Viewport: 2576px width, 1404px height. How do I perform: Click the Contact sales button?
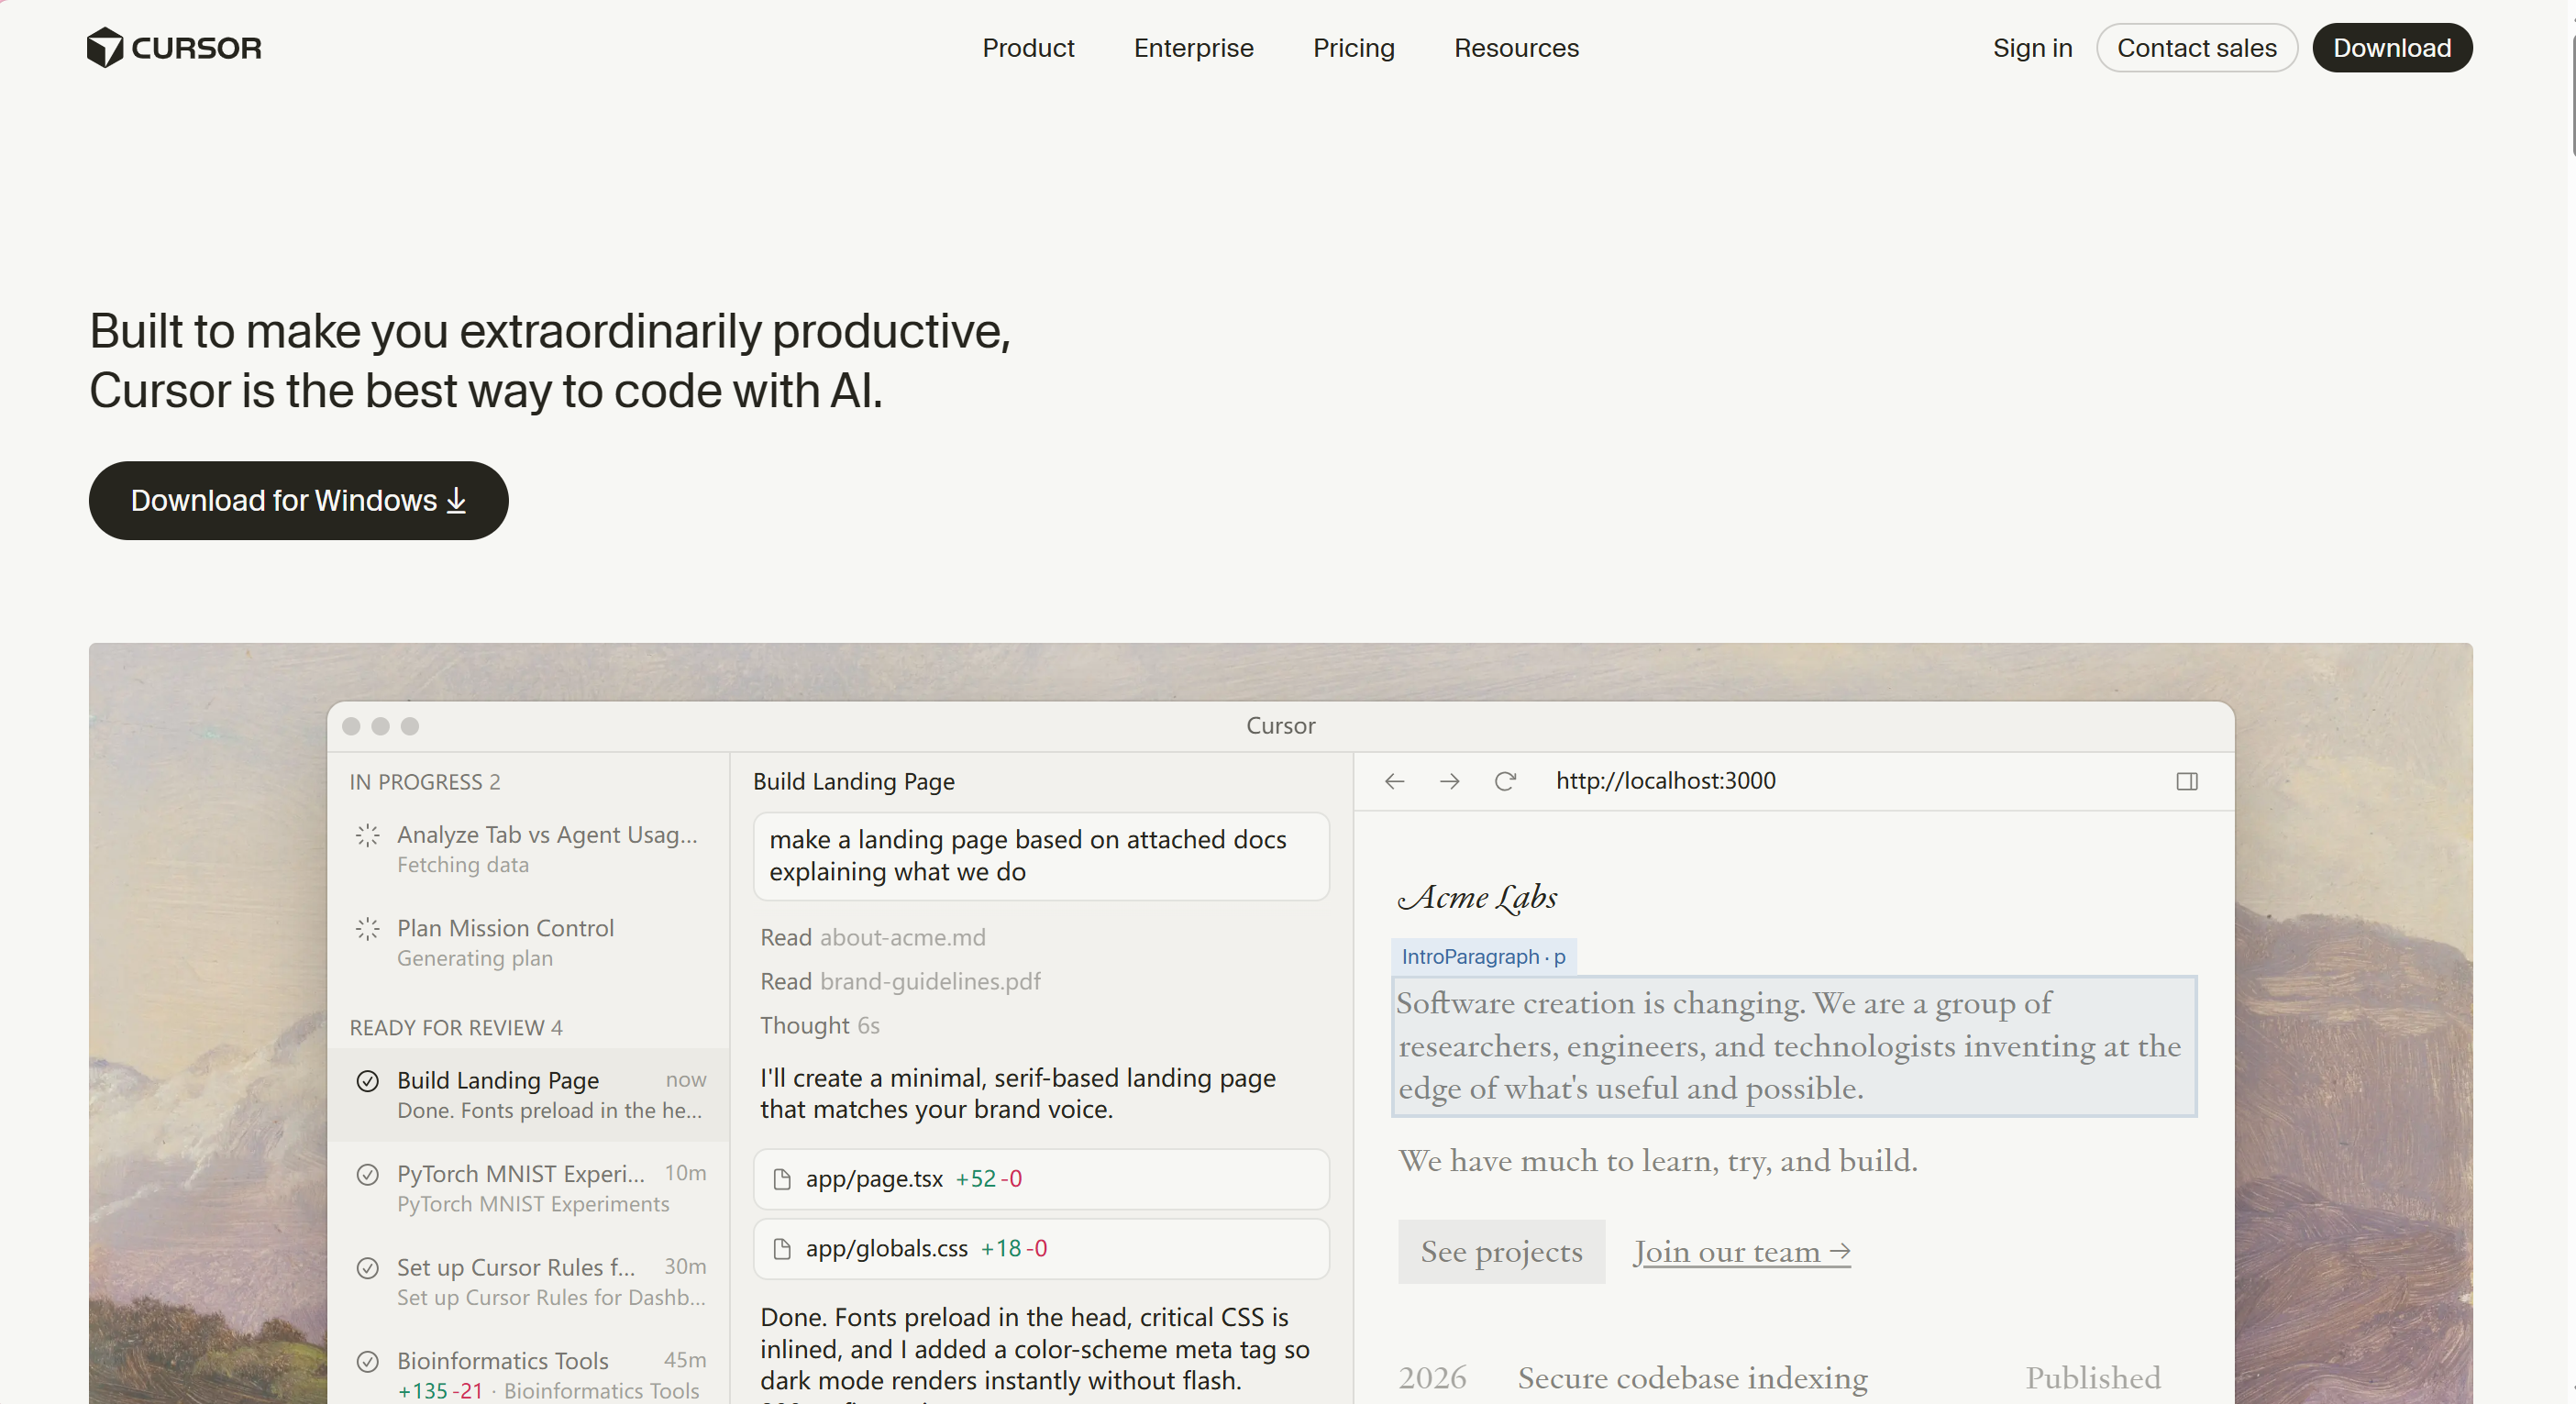(2196, 48)
